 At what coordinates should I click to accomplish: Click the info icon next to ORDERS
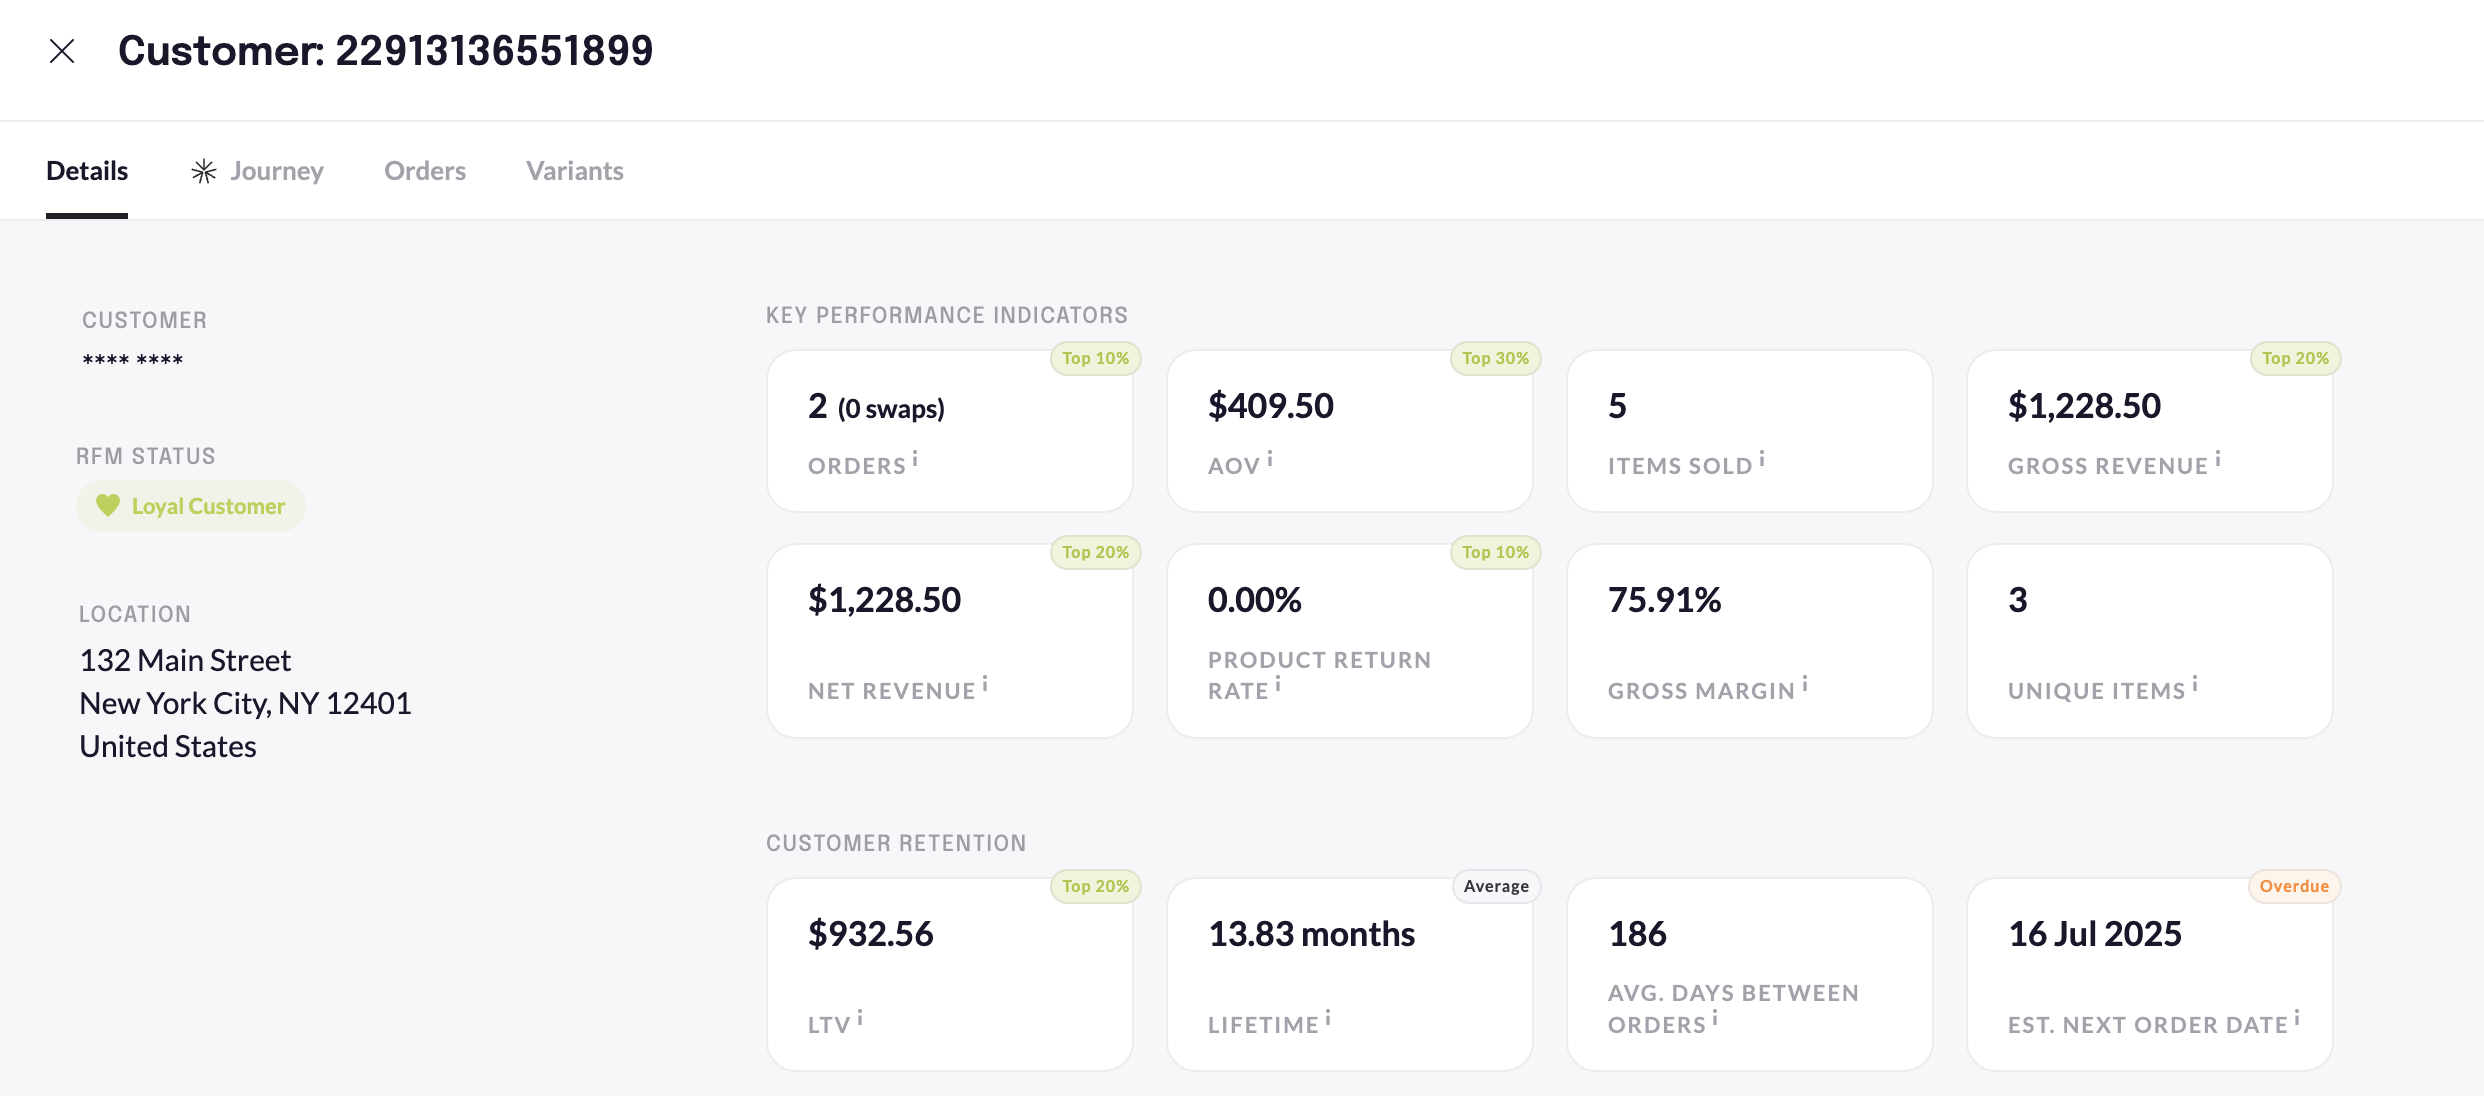tap(917, 459)
